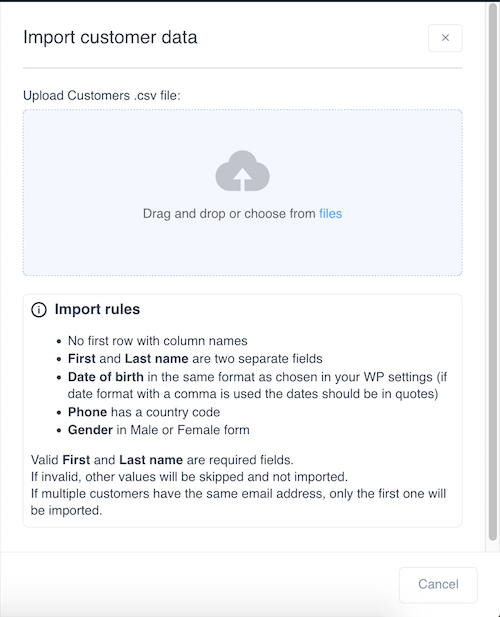Cancel the customer import
Image resolution: width=500 pixels, height=617 pixels.
438,584
